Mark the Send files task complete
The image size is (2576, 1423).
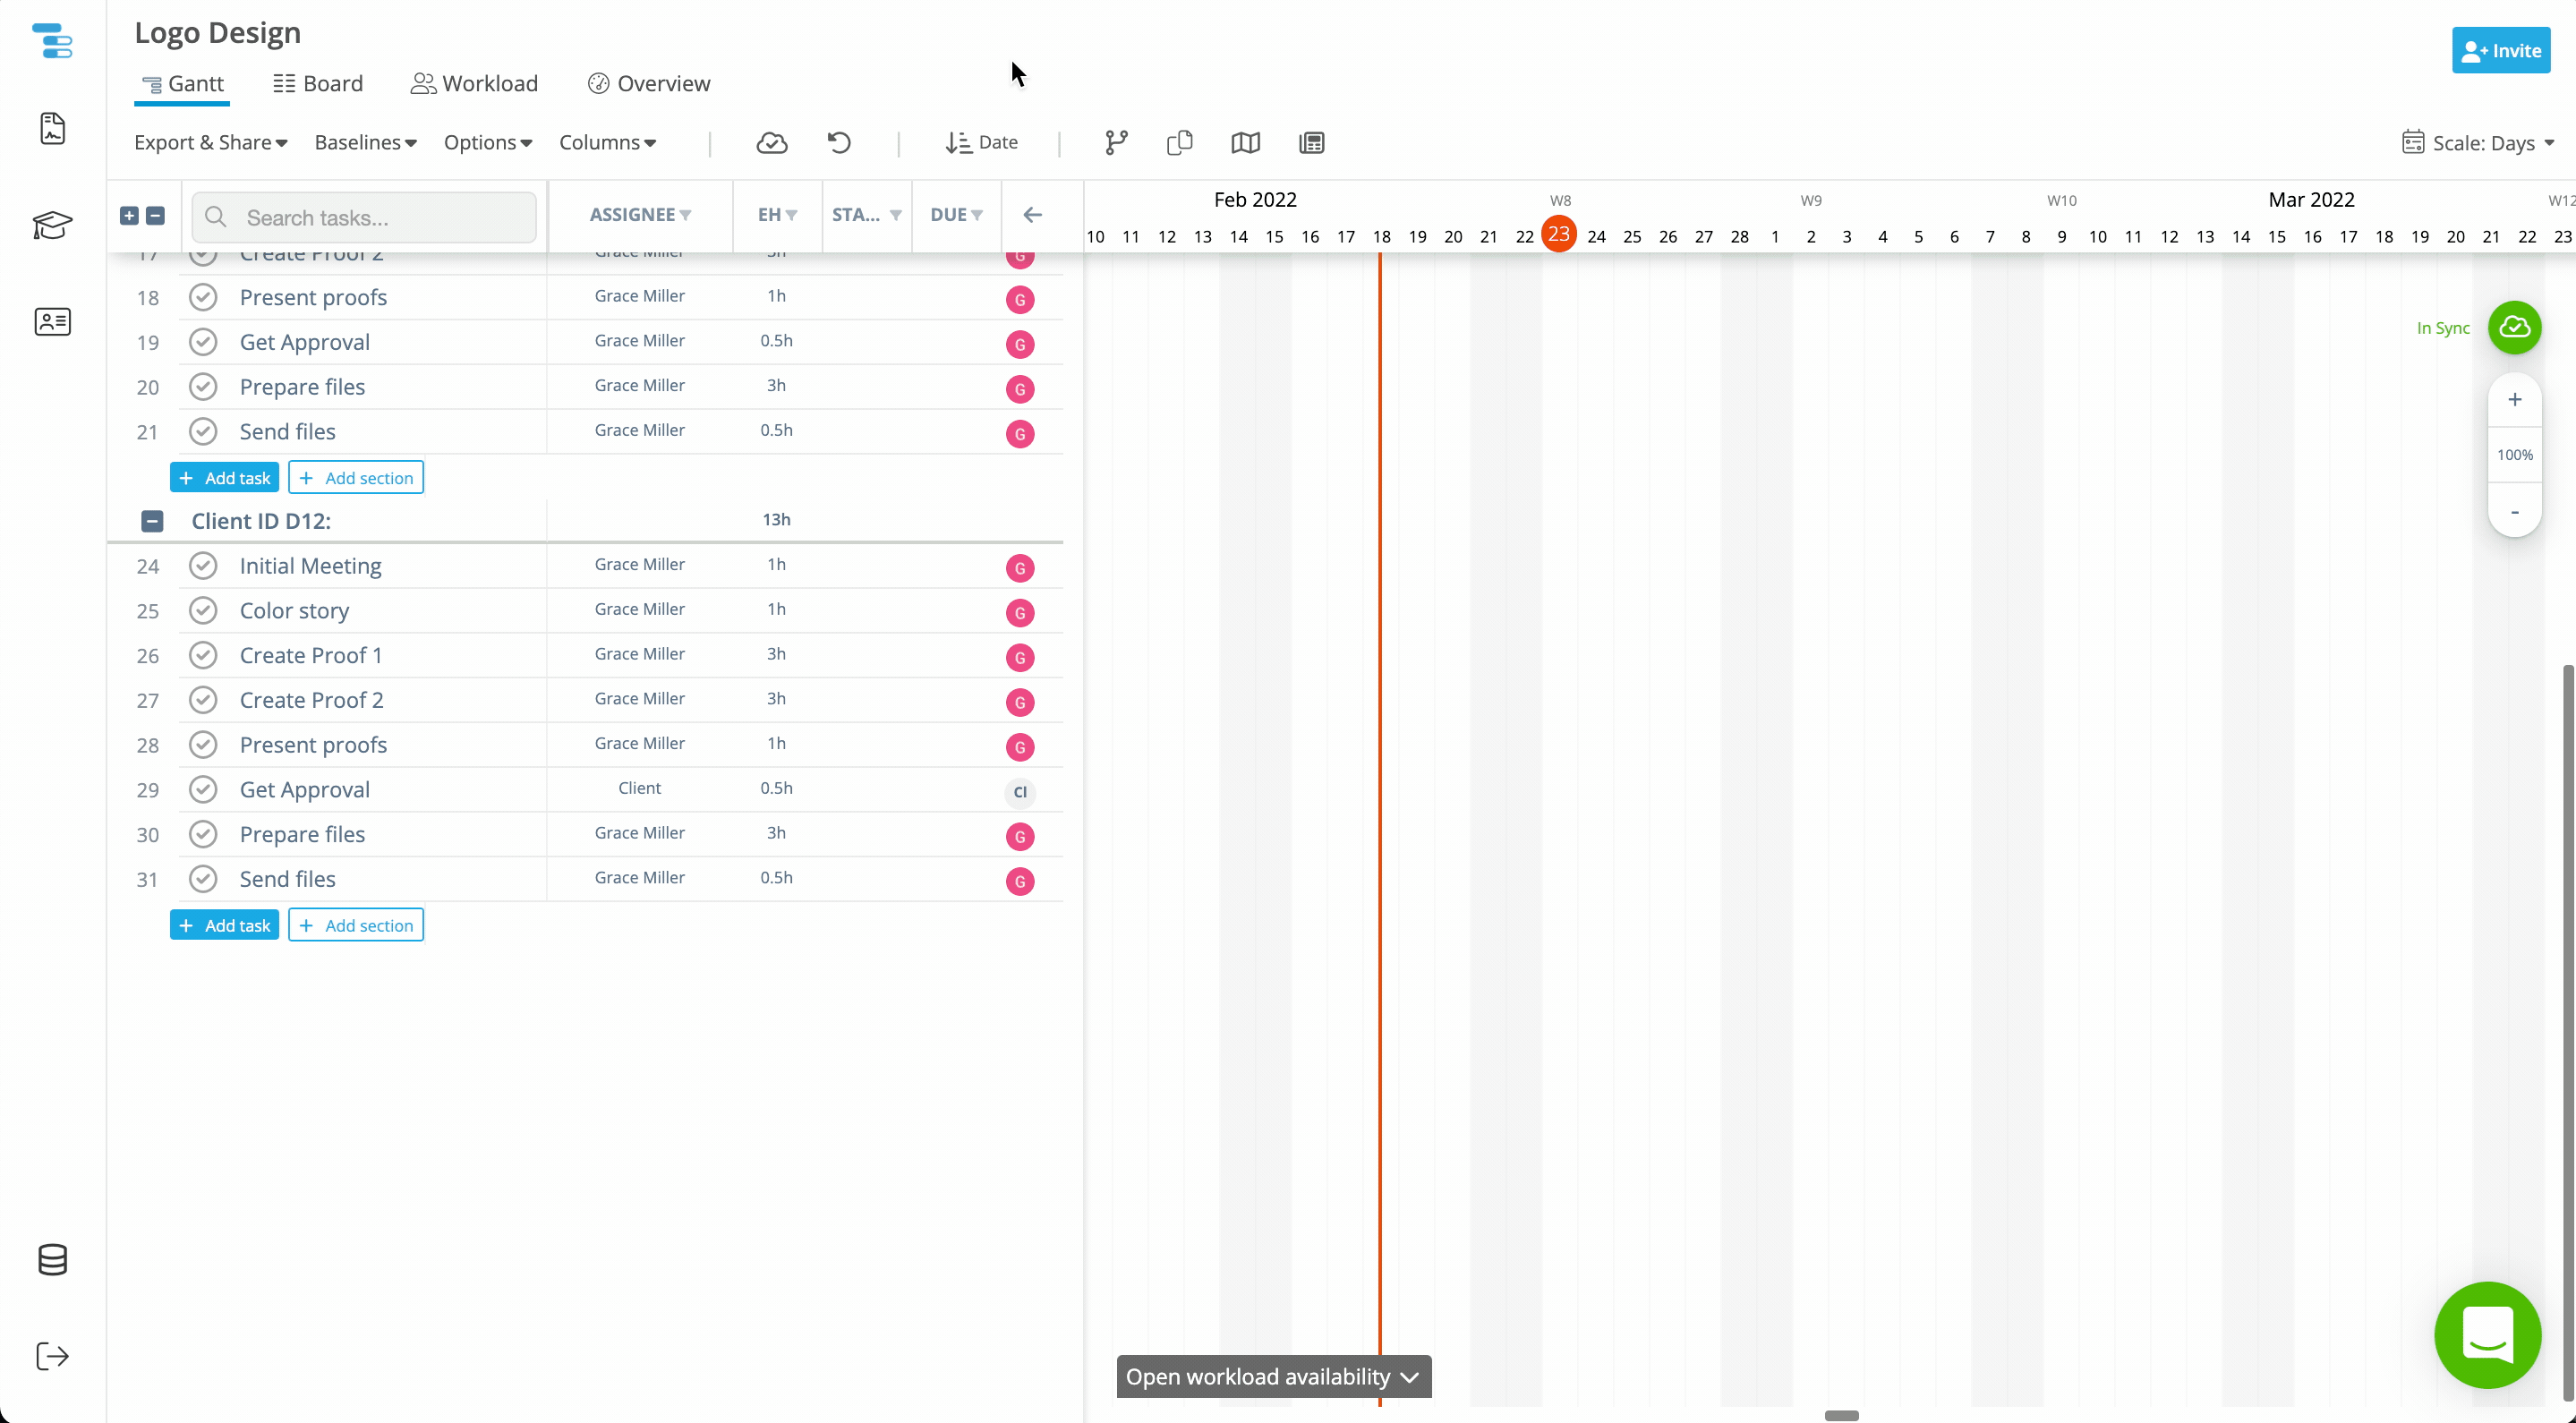point(204,879)
